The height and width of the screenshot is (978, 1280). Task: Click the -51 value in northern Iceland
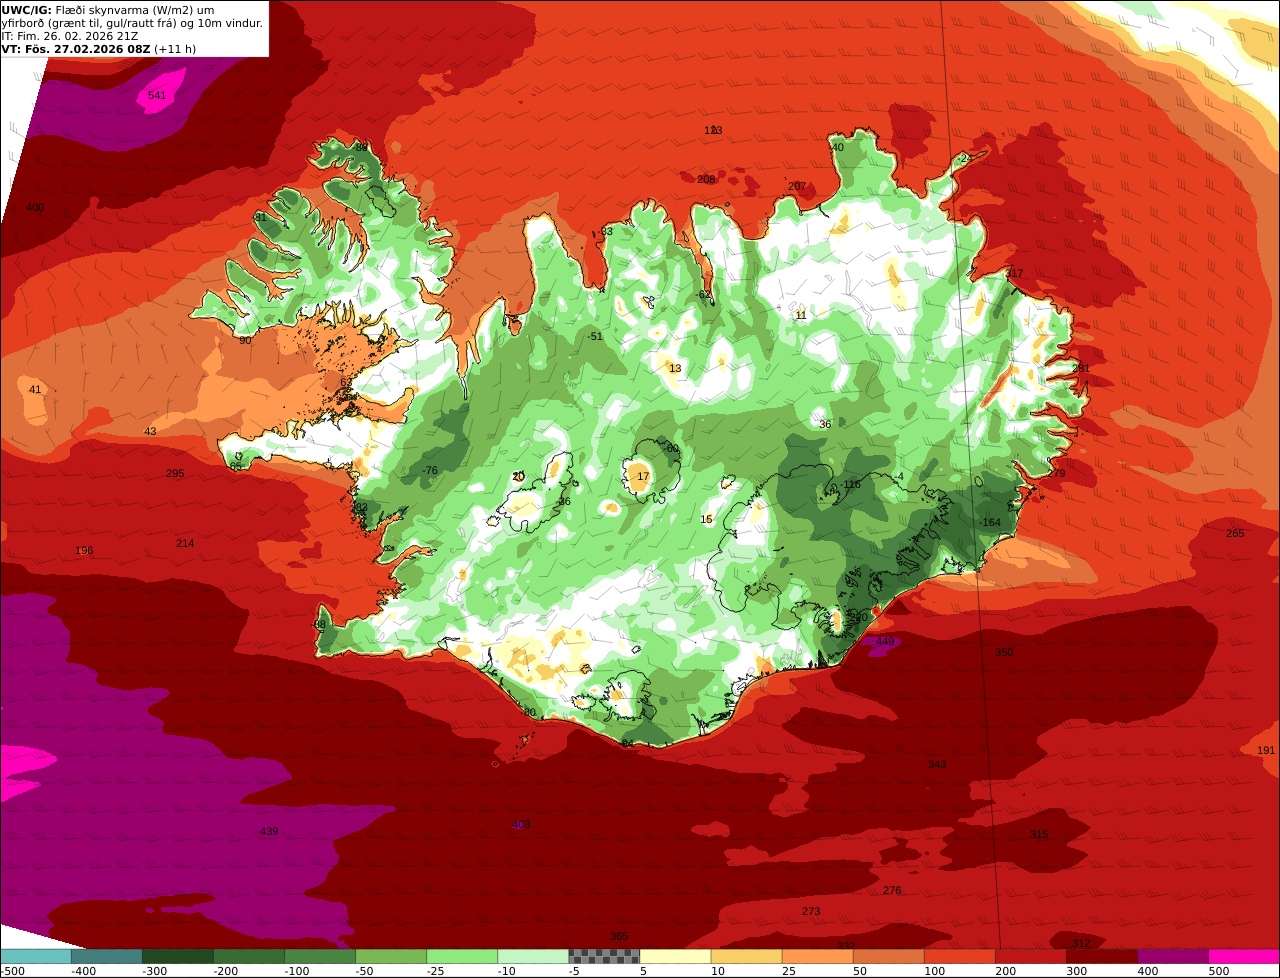click(x=595, y=336)
